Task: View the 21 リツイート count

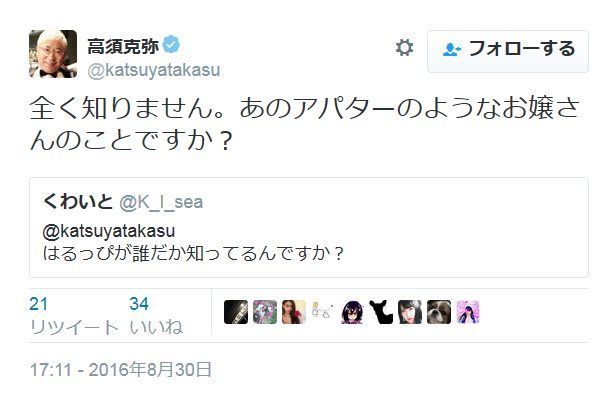Action: coord(74,315)
